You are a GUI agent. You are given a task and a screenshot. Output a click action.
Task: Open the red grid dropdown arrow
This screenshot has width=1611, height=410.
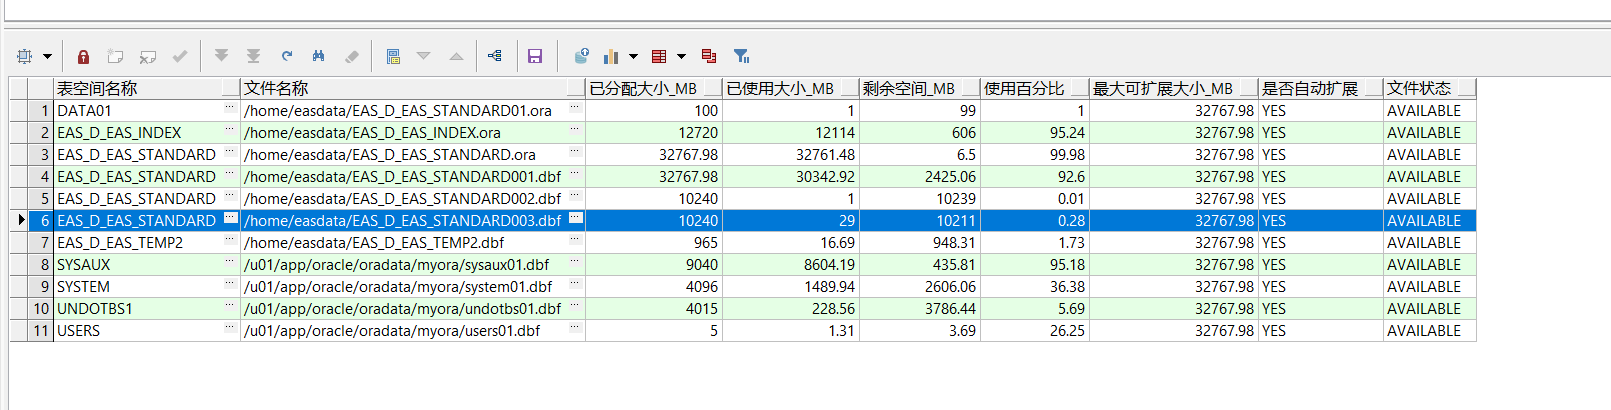pos(681,57)
